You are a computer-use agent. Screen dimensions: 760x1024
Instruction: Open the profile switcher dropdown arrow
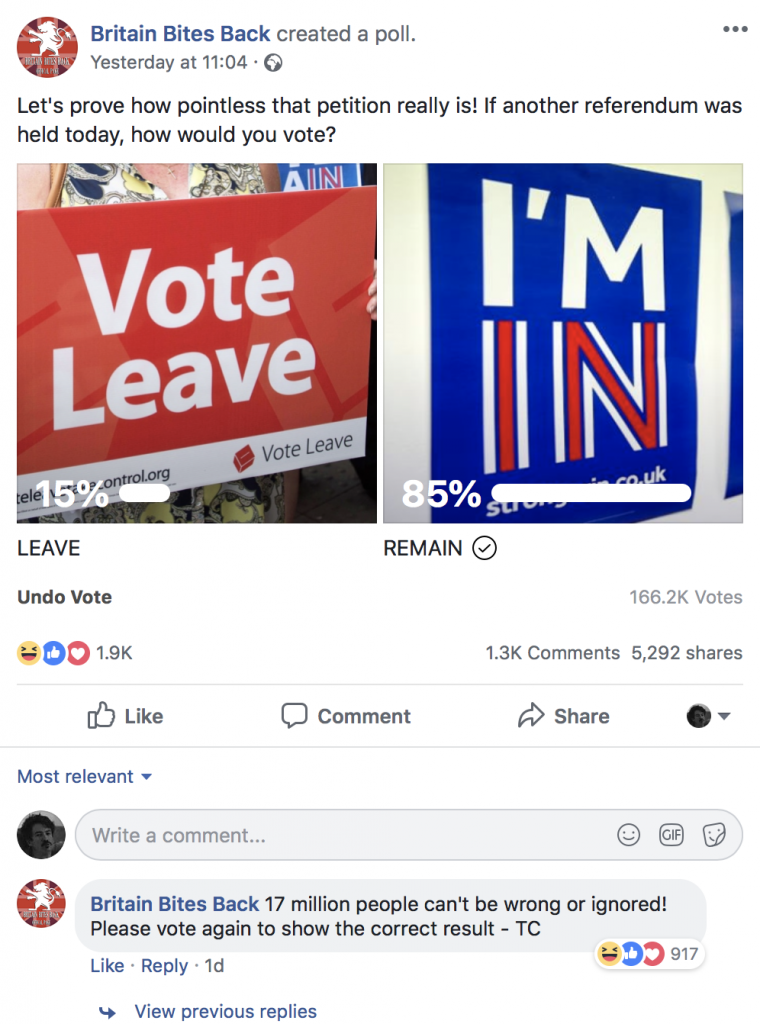coord(724,716)
